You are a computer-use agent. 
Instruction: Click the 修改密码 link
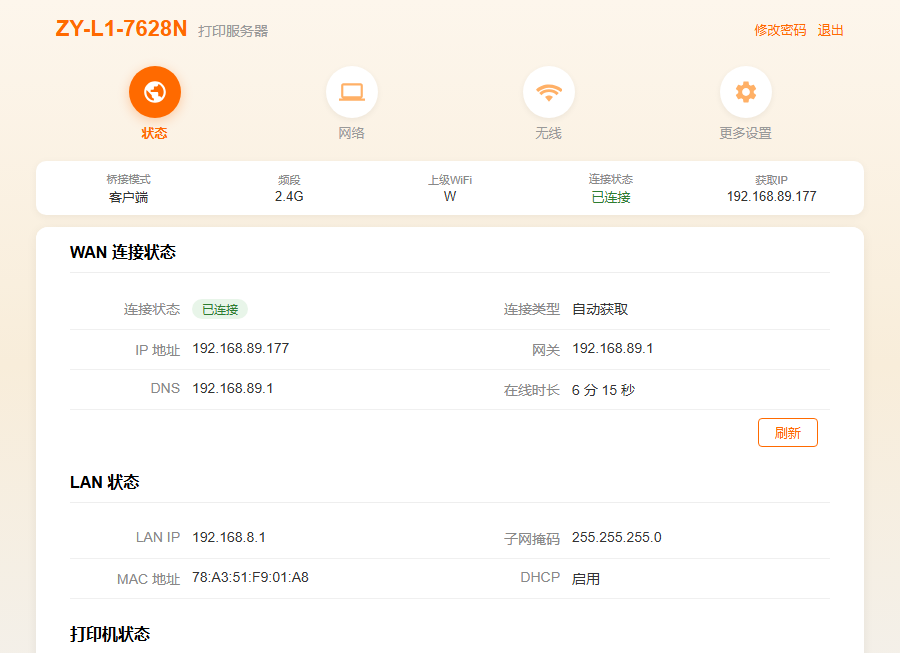click(780, 30)
